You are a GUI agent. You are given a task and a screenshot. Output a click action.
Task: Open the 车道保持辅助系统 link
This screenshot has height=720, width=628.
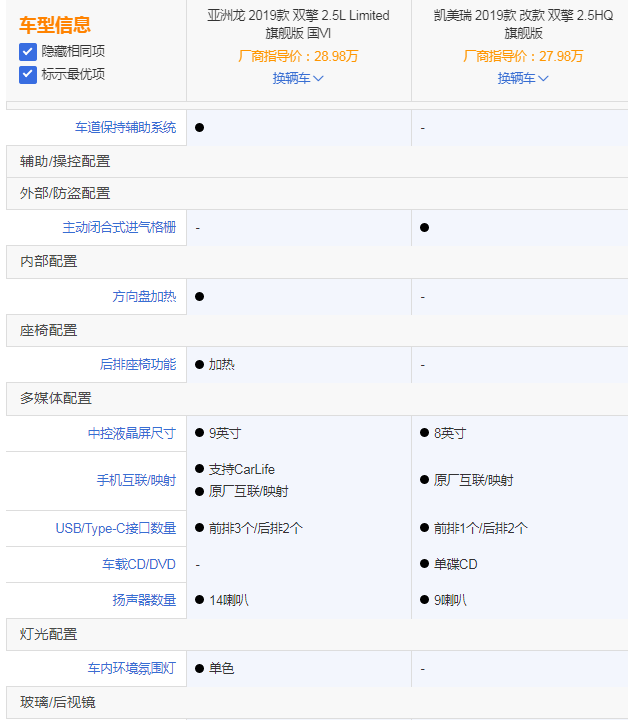[x=126, y=128]
